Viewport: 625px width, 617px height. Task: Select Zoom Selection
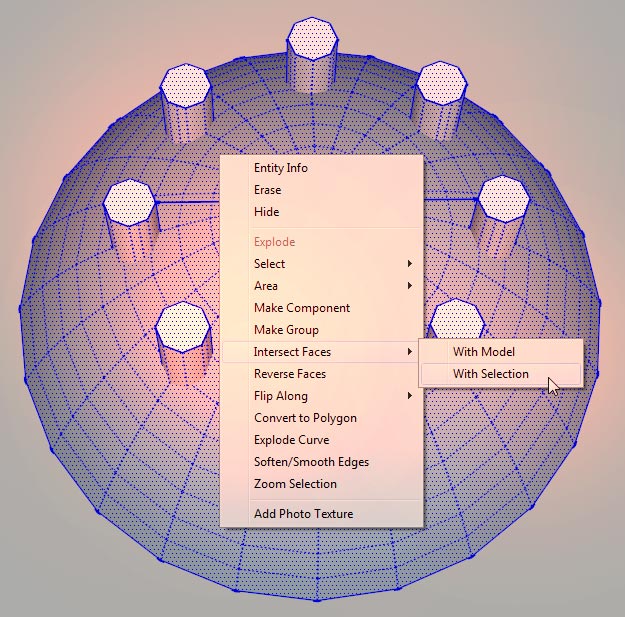coord(322,483)
